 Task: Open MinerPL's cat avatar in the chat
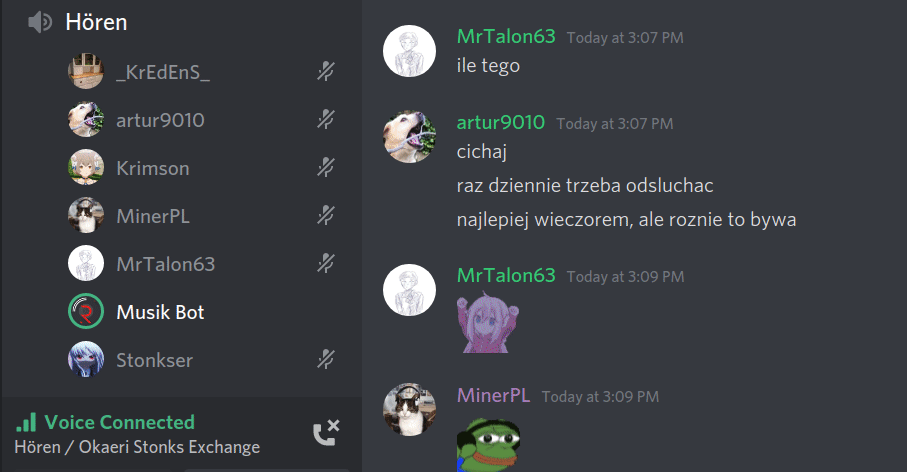(410, 409)
